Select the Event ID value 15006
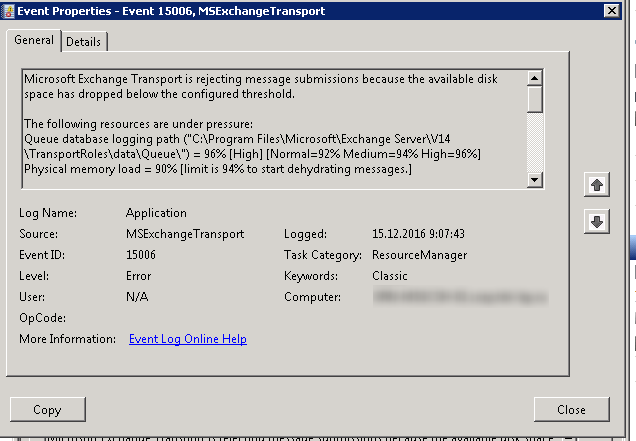The height and width of the screenshot is (441, 636). (141, 255)
